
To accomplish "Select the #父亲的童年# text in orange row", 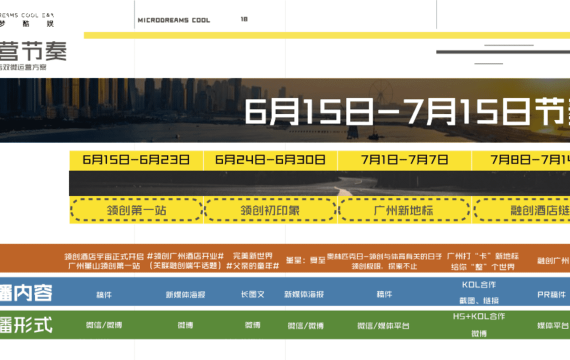I will coord(253,266).
